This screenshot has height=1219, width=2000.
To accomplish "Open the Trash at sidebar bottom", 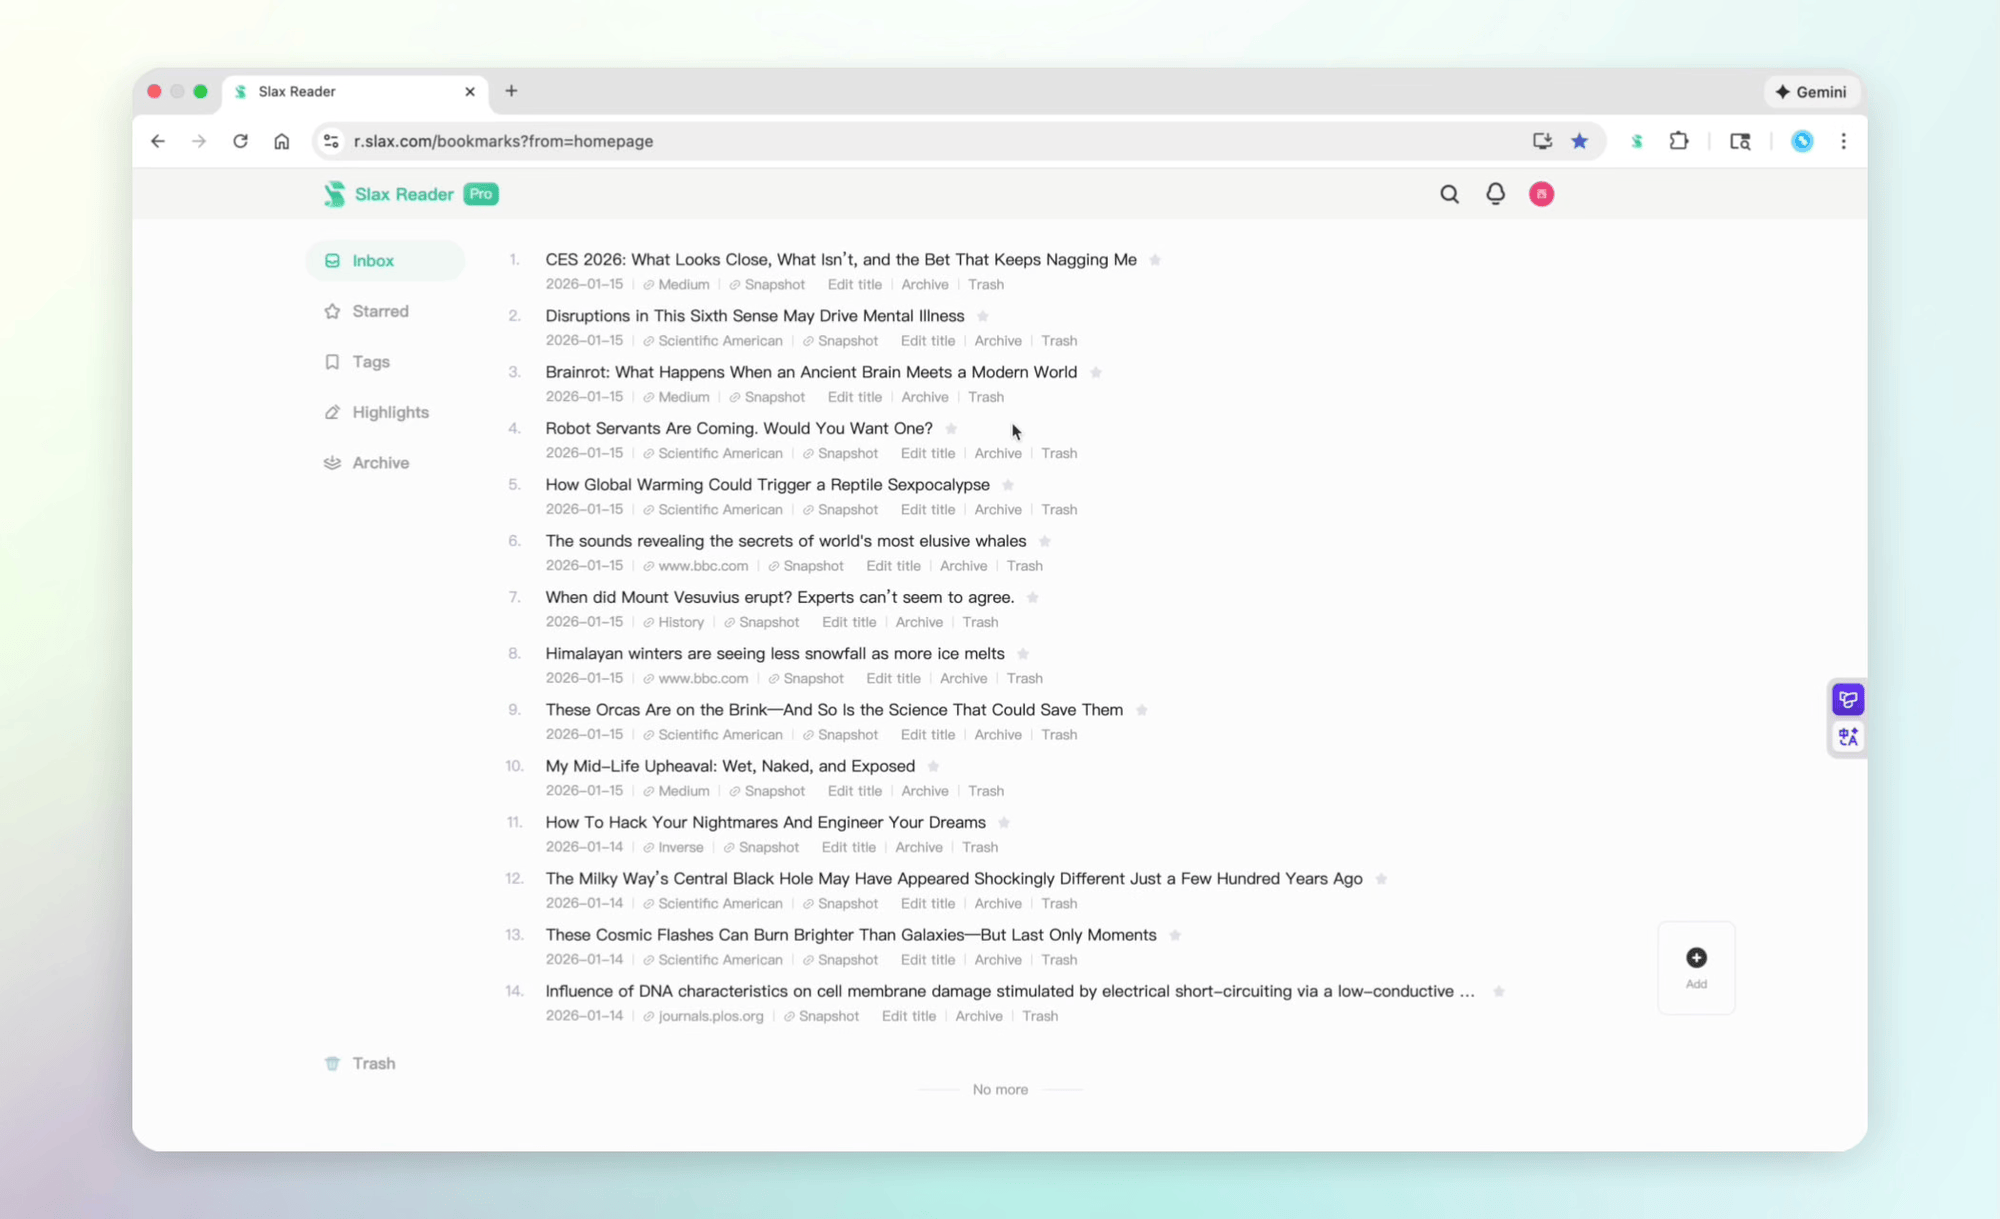I will tap(374, 1063).
